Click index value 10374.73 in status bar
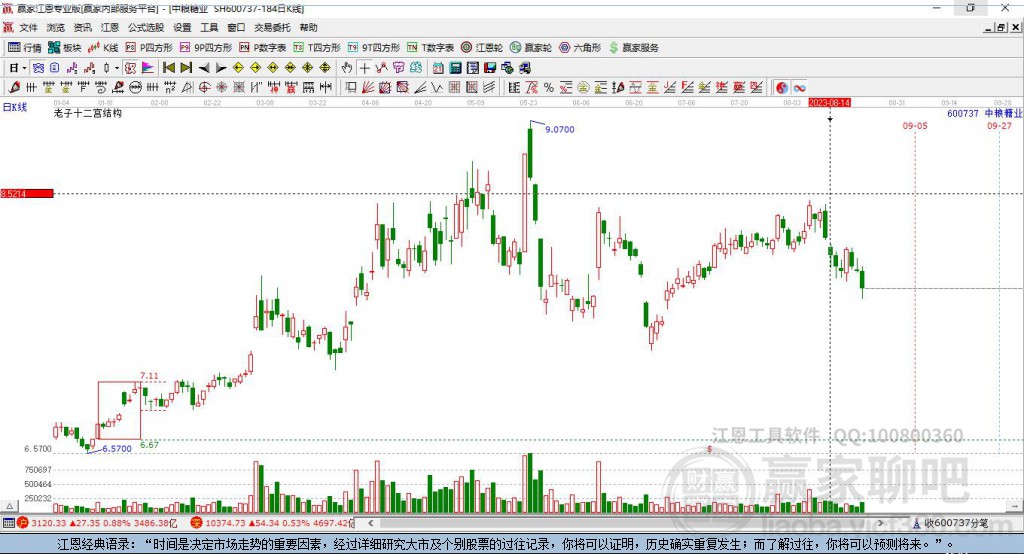Screen dimensions: 1024x554 [225, 523]
